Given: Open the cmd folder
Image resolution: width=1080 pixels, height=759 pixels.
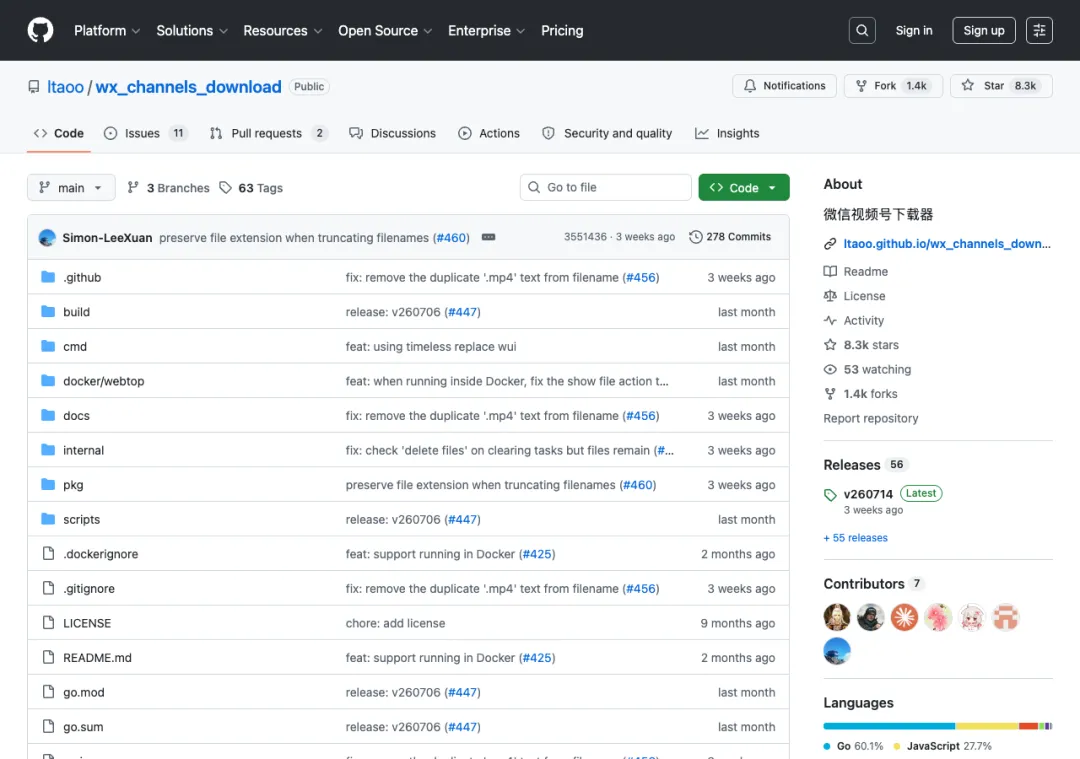Looking at the screenshot, I should tap(75, 346).
